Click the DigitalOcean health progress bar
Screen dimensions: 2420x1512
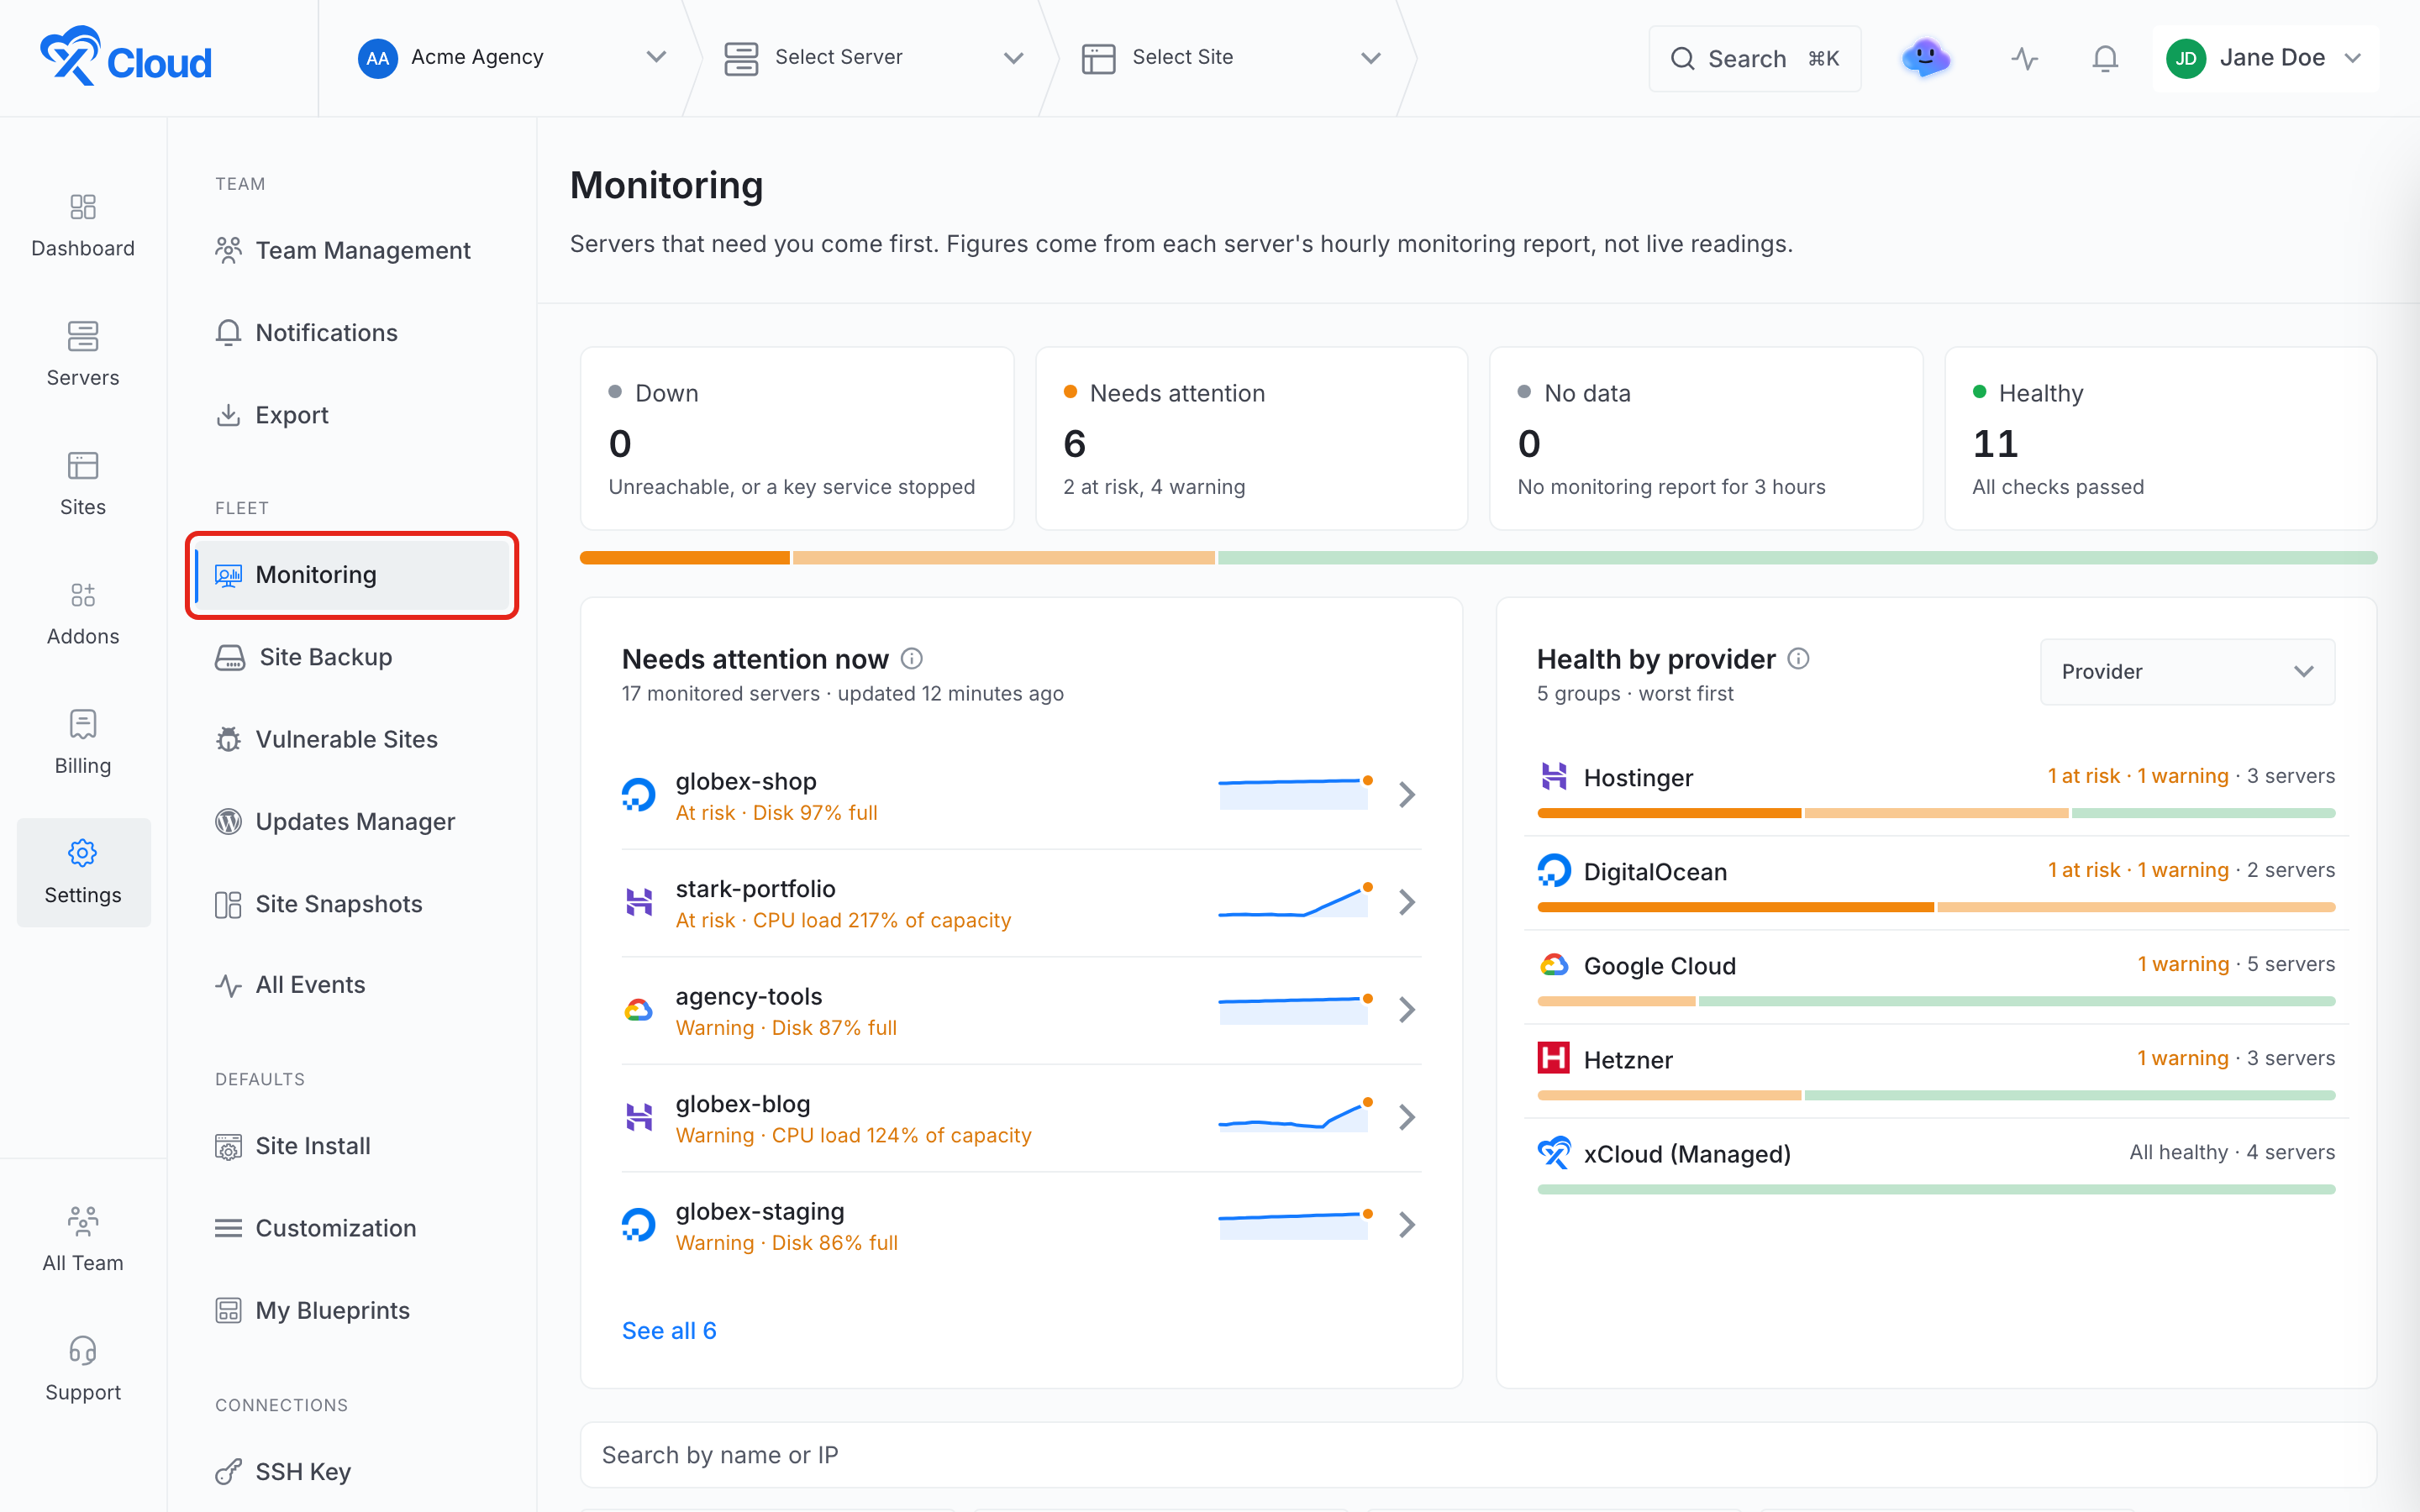(1936, 907)
